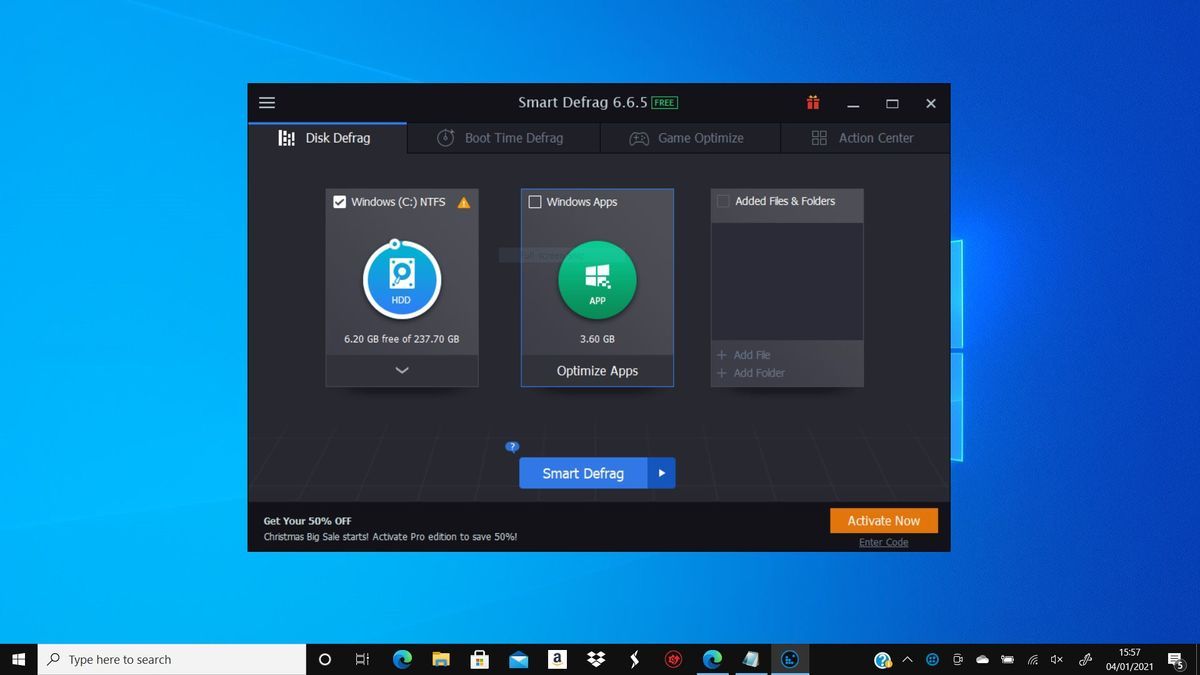The width and height of the screenshot is (1200, 675).
Task: Click the Smart Defrag button
Action: coord(583,473)
